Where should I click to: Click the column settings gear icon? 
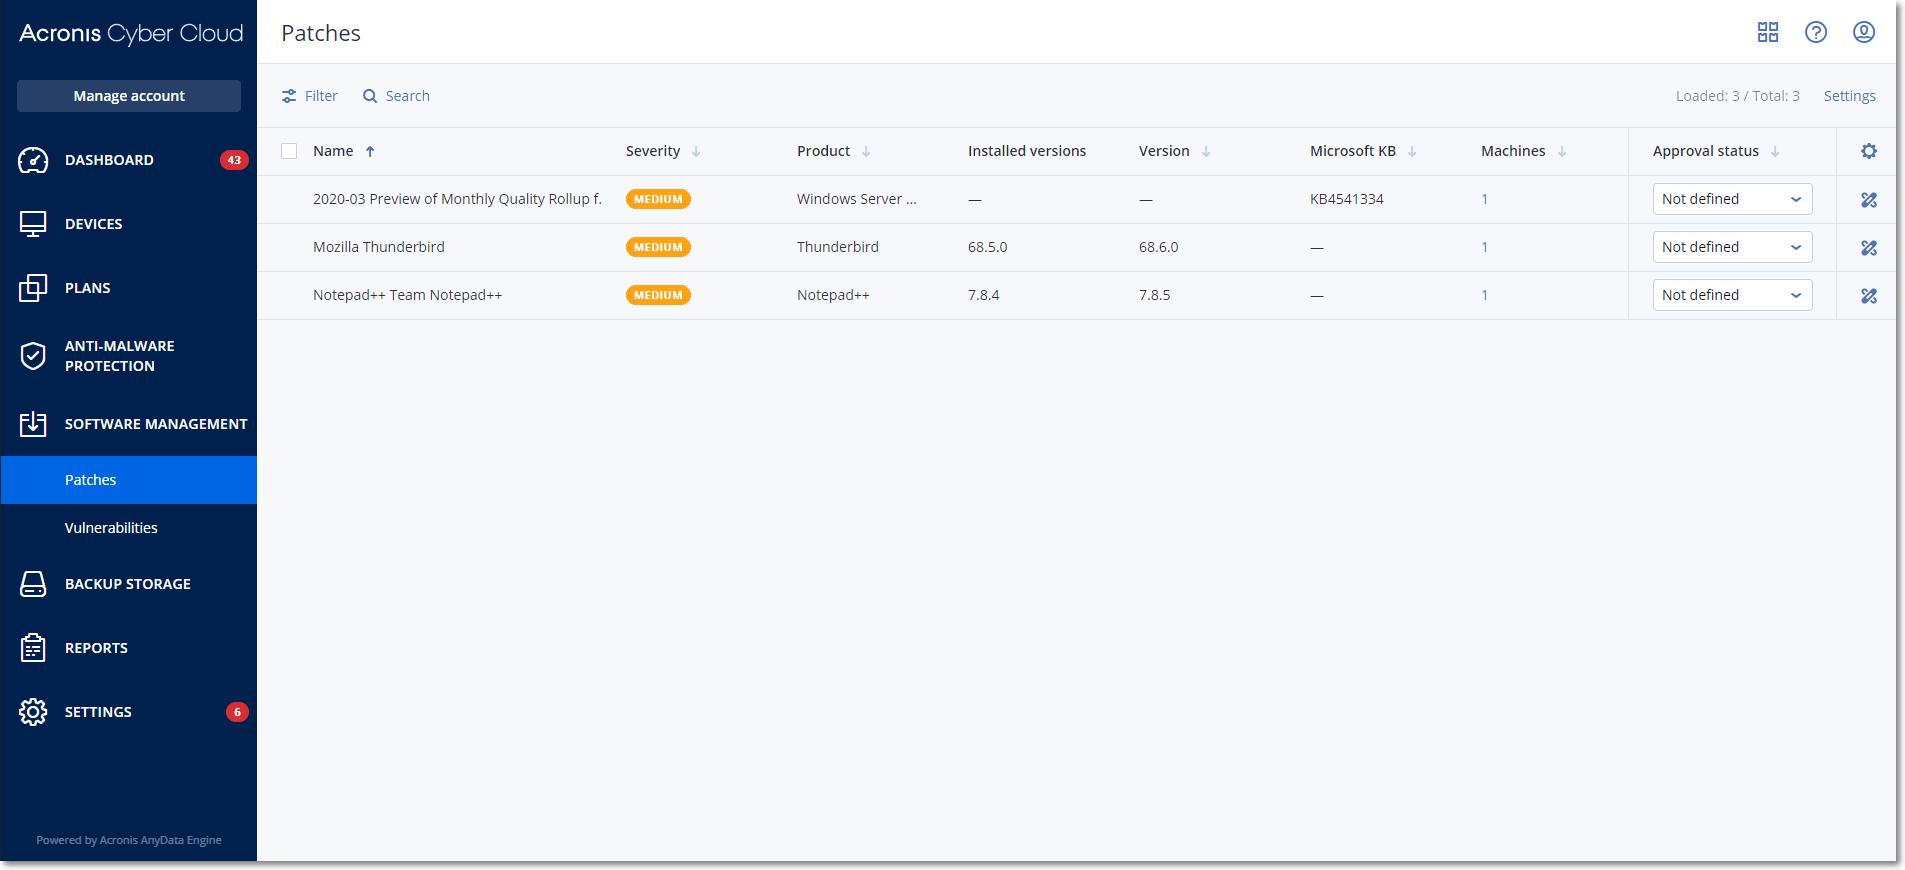pos(1869,151)
